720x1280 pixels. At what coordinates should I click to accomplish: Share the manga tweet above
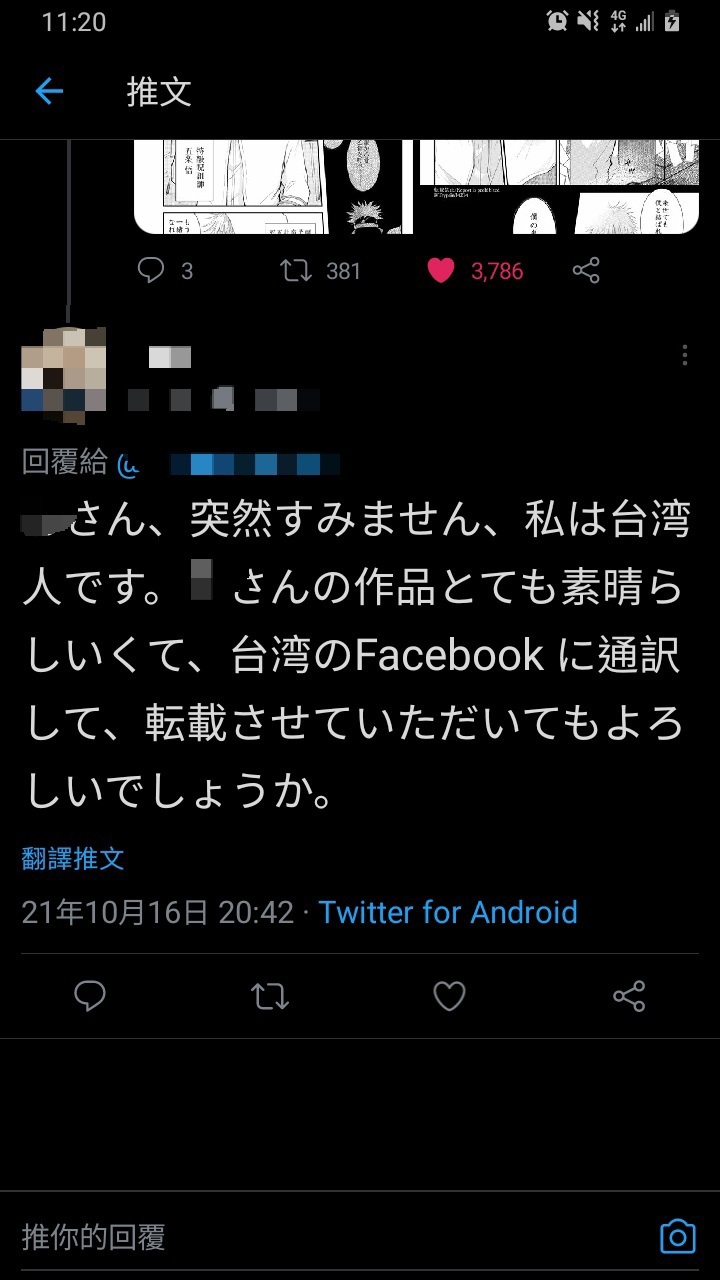587,270
